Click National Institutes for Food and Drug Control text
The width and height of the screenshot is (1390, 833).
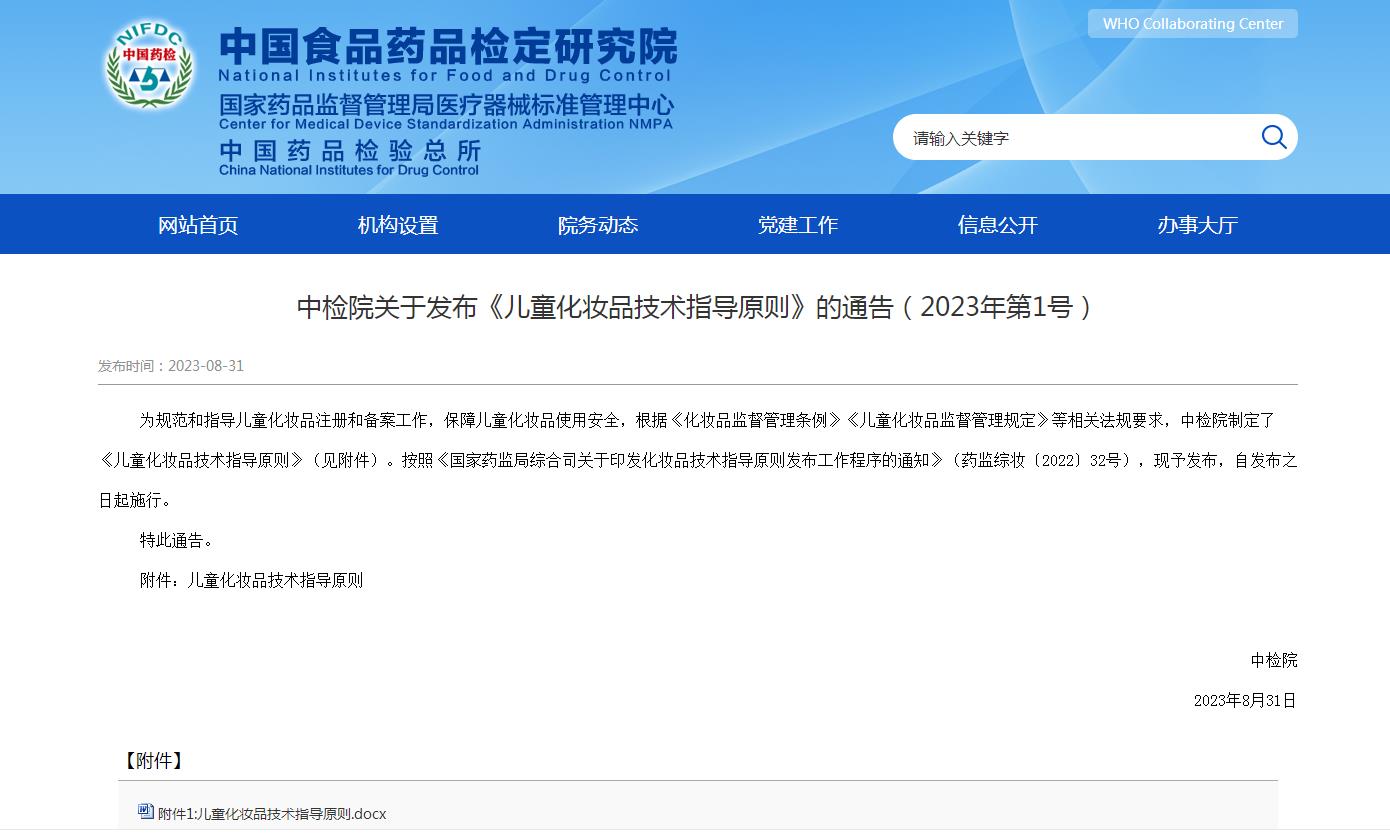(x=445, y=76)
